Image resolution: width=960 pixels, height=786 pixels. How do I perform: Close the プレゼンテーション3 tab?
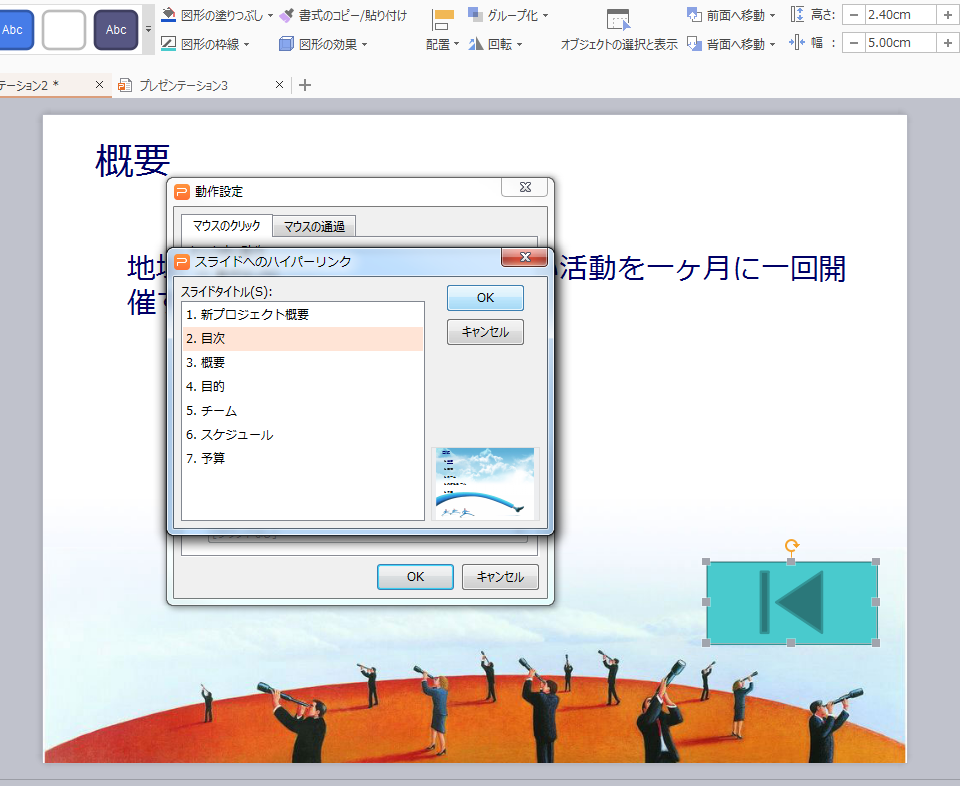[x=279, y=84]
